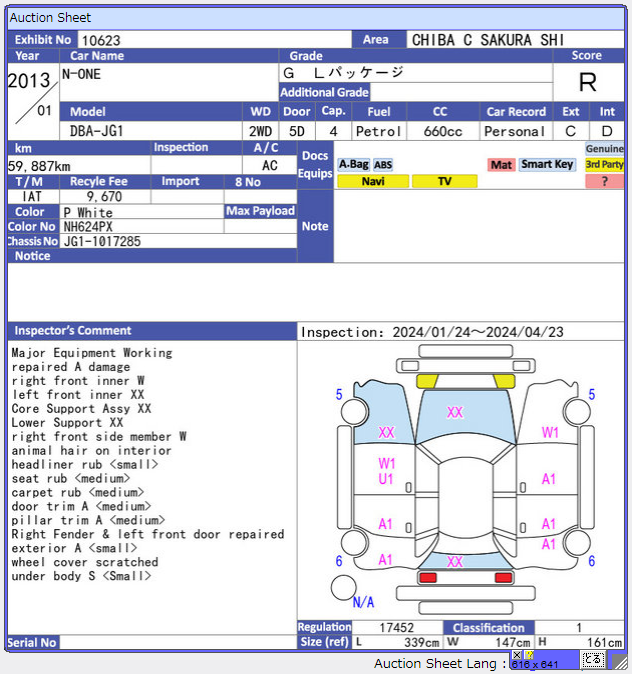Click the A/C value AC

point(270,165)
